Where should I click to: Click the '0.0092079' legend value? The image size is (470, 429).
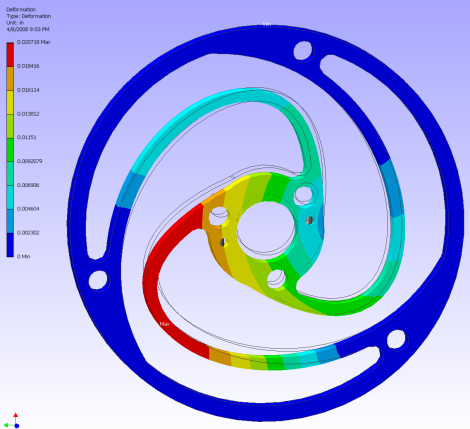30,161
